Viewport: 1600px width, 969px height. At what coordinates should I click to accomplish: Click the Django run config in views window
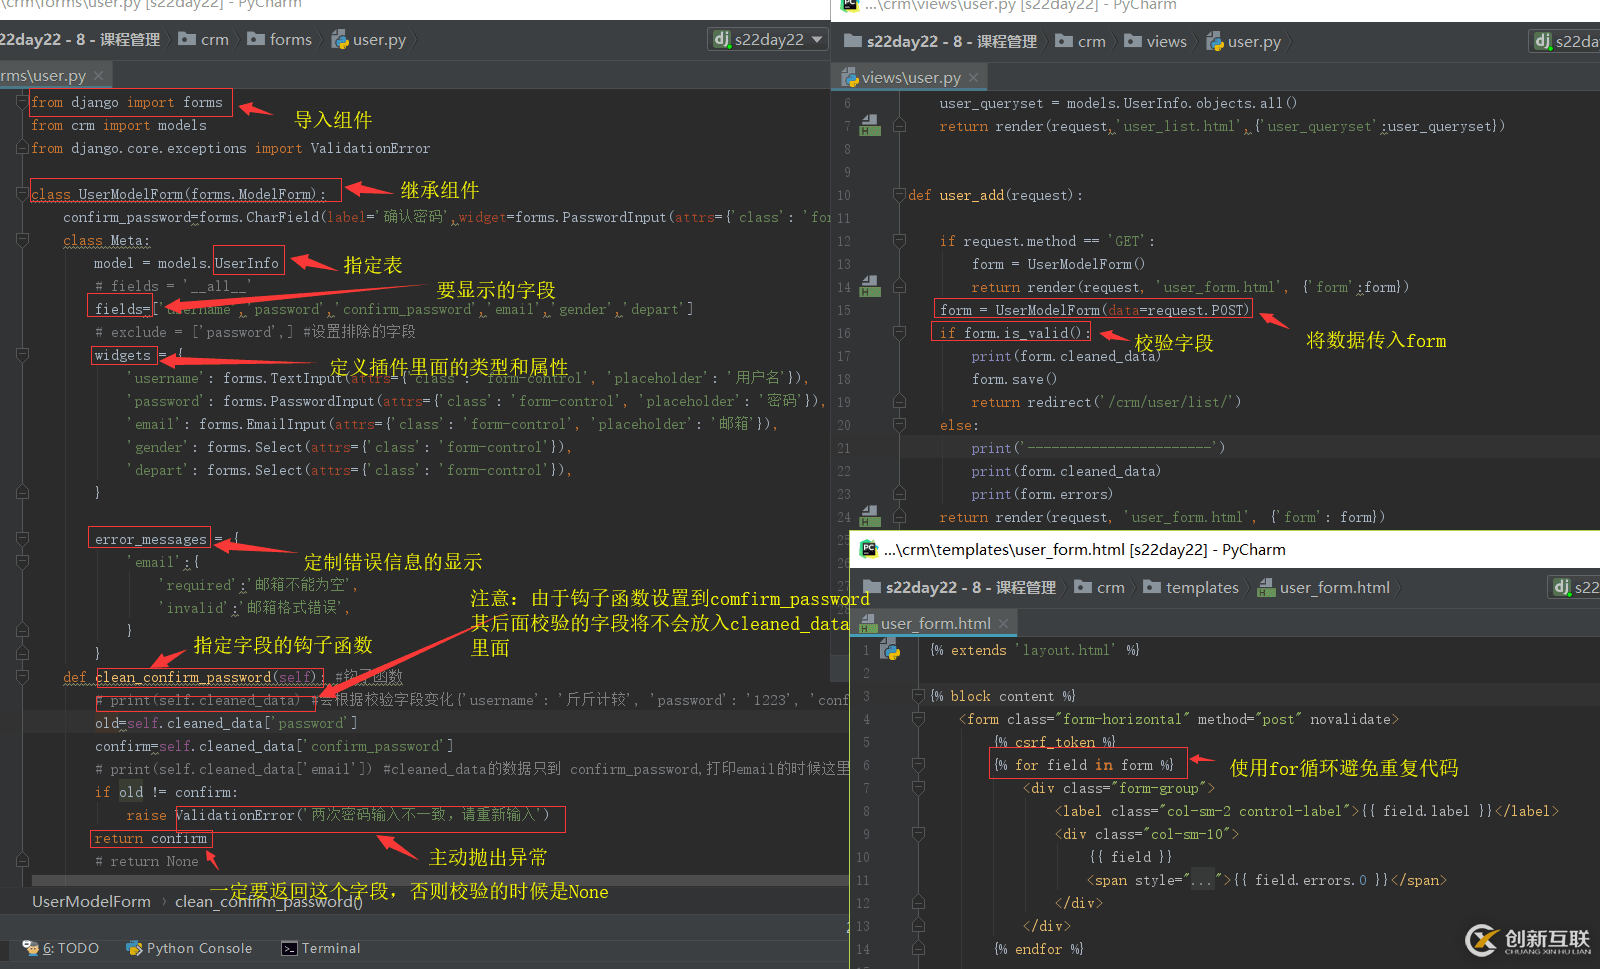[x=1566, y=41]
